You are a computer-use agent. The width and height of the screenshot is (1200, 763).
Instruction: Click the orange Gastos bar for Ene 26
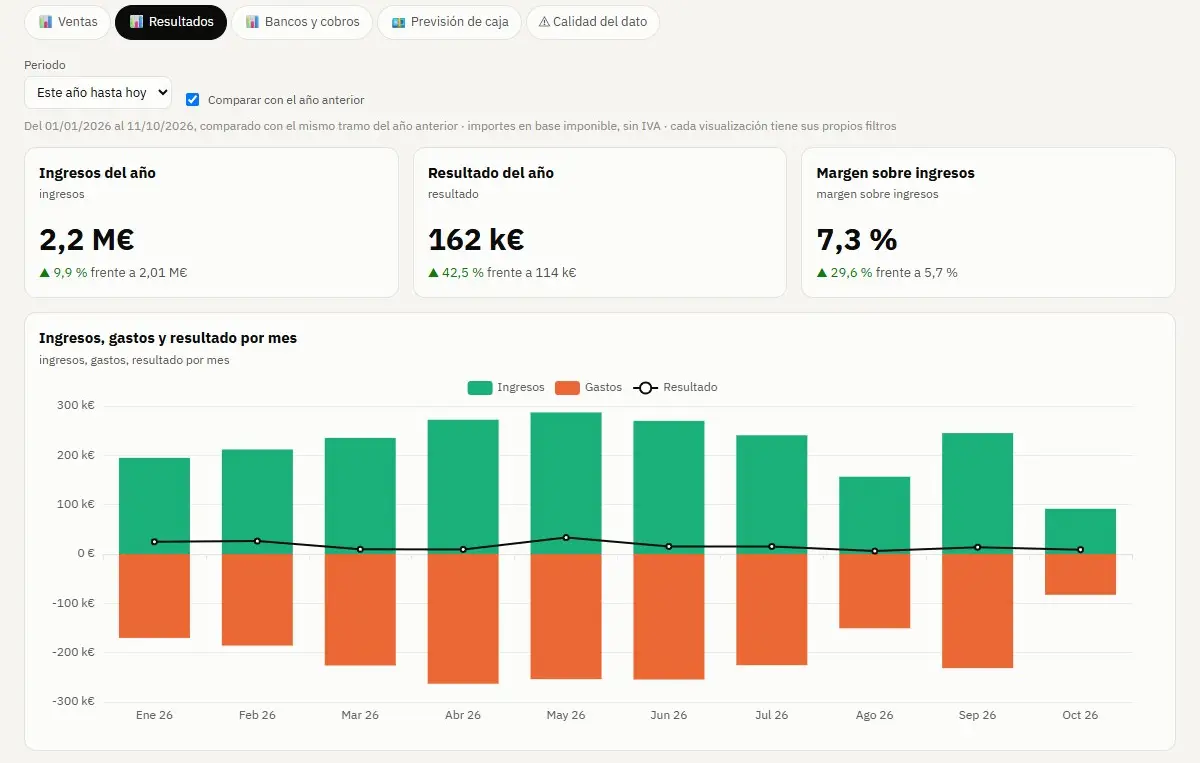pyautogui.click(x=154, y=596)
